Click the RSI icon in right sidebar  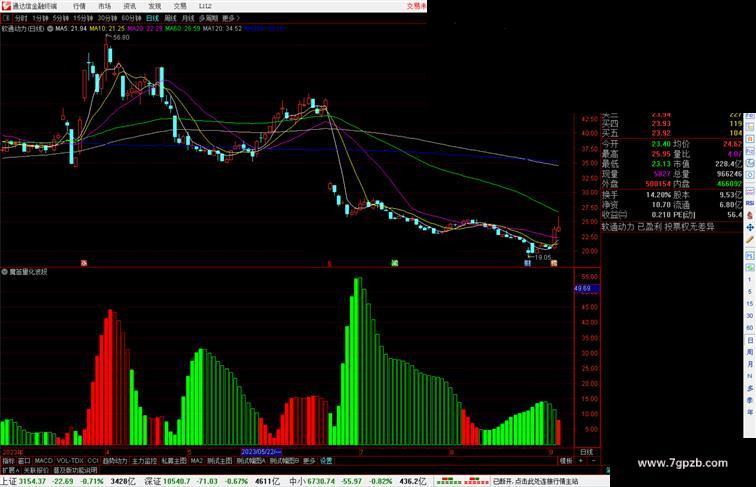click(x=750, y=203)
